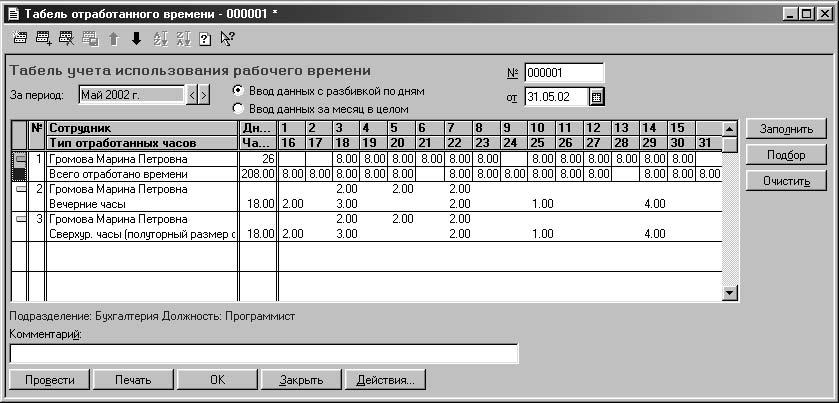839x403 pixels.
Task: Click the 'Тип отработанных часов' column header
Action: click(142, 143)
